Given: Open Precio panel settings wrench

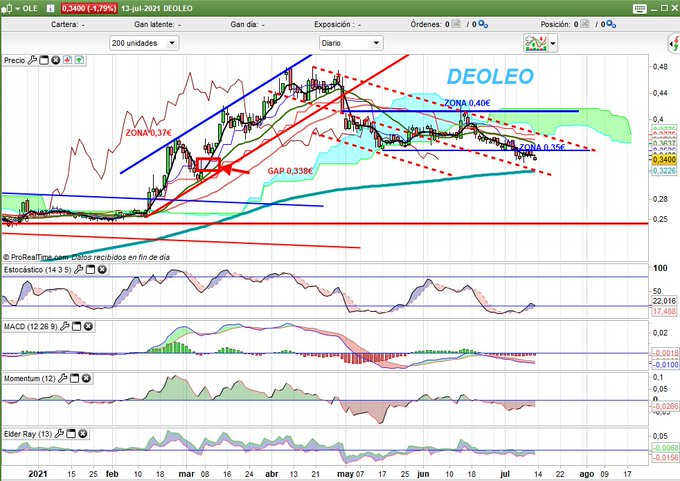Looking at the screenshot, I should (x=32, y=60).
